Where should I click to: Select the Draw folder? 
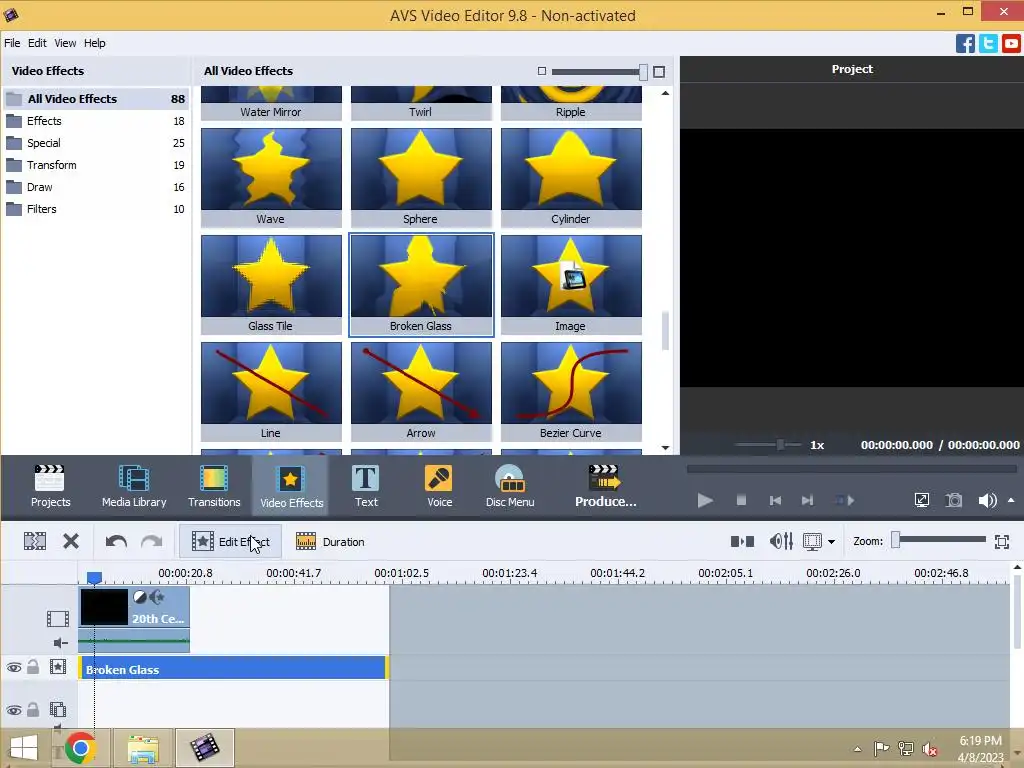96,187
